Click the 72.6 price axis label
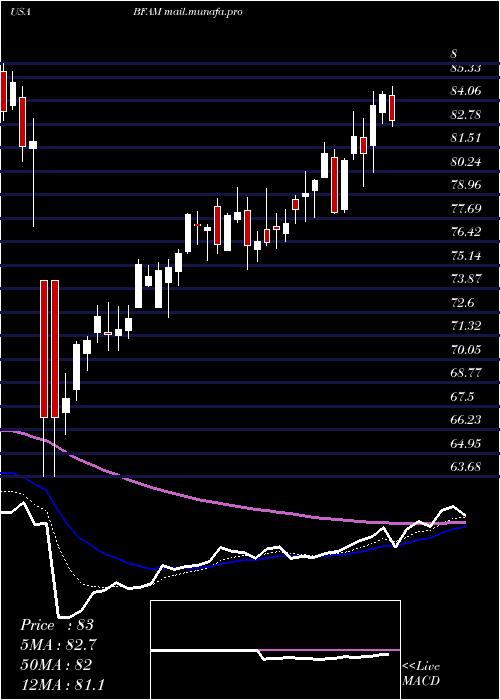The width and height of the screenshot is (500, 700). [x=462, y=302]
